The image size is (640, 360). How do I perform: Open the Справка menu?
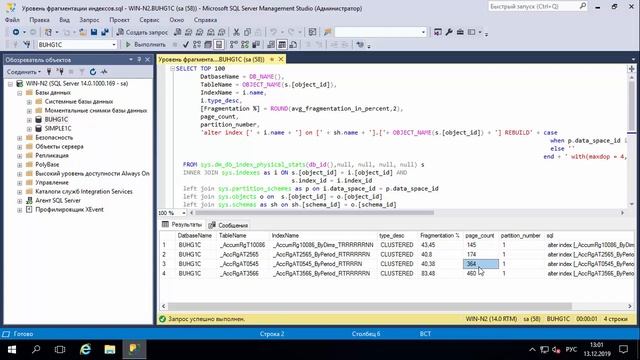point(205,20)
